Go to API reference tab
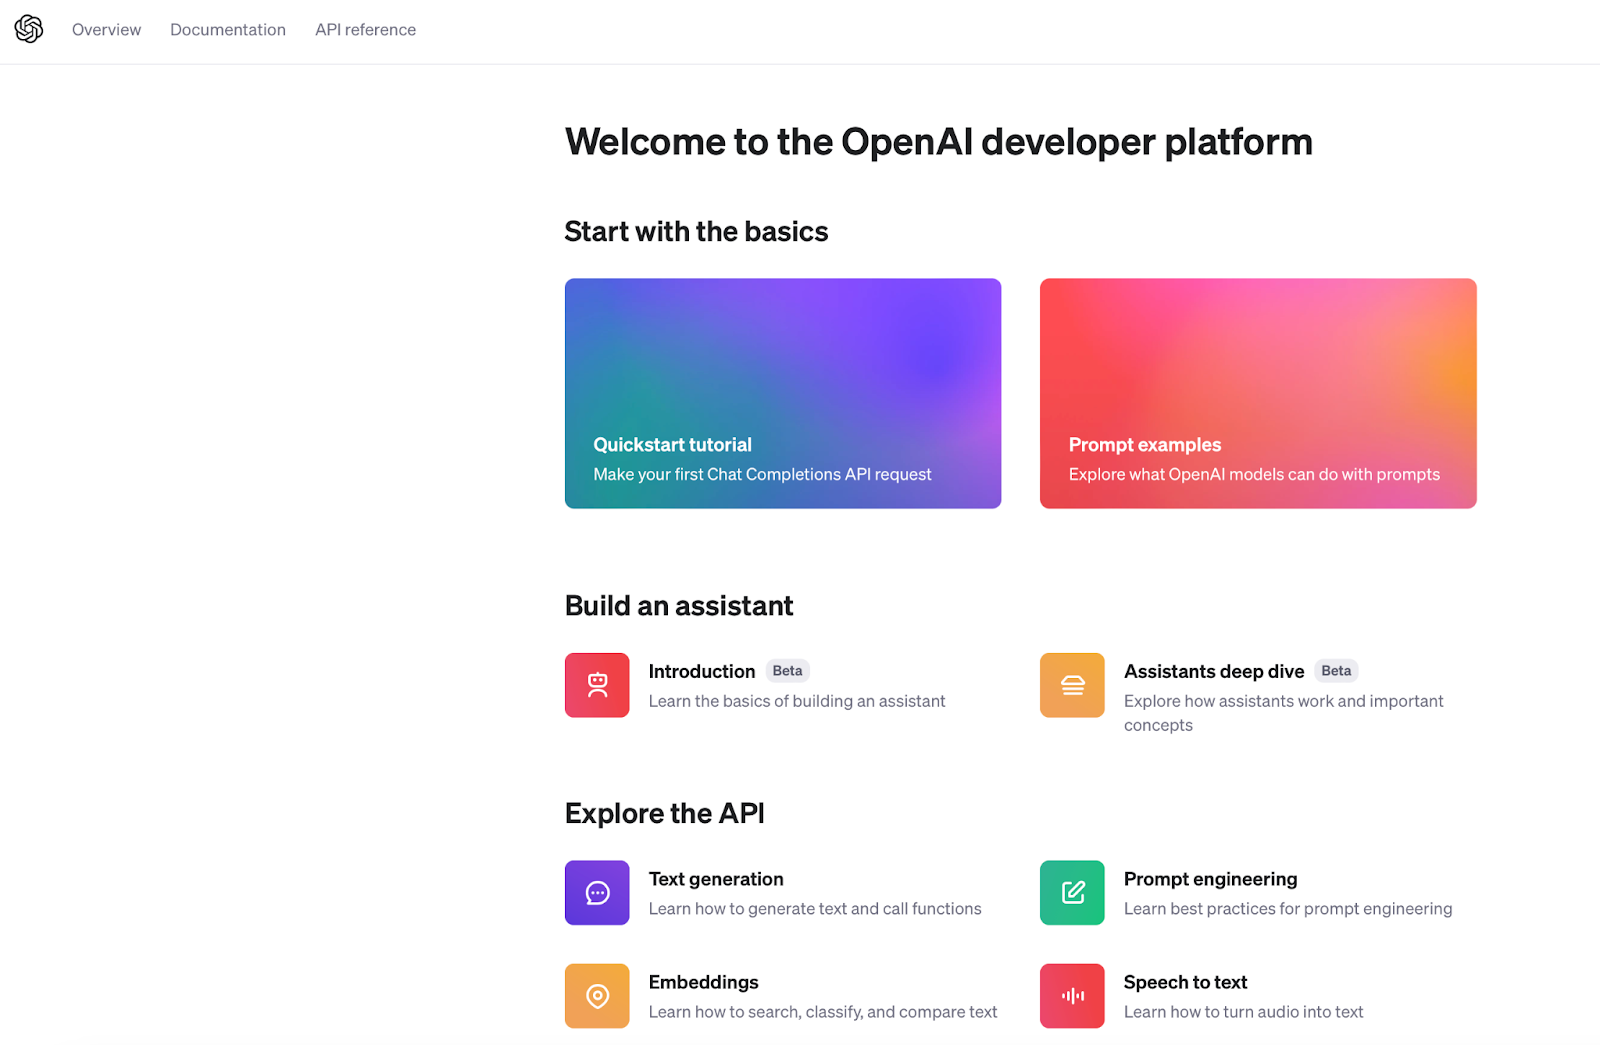The width and height of the screenshot is (1600, 1045). (x=365, y=30)
